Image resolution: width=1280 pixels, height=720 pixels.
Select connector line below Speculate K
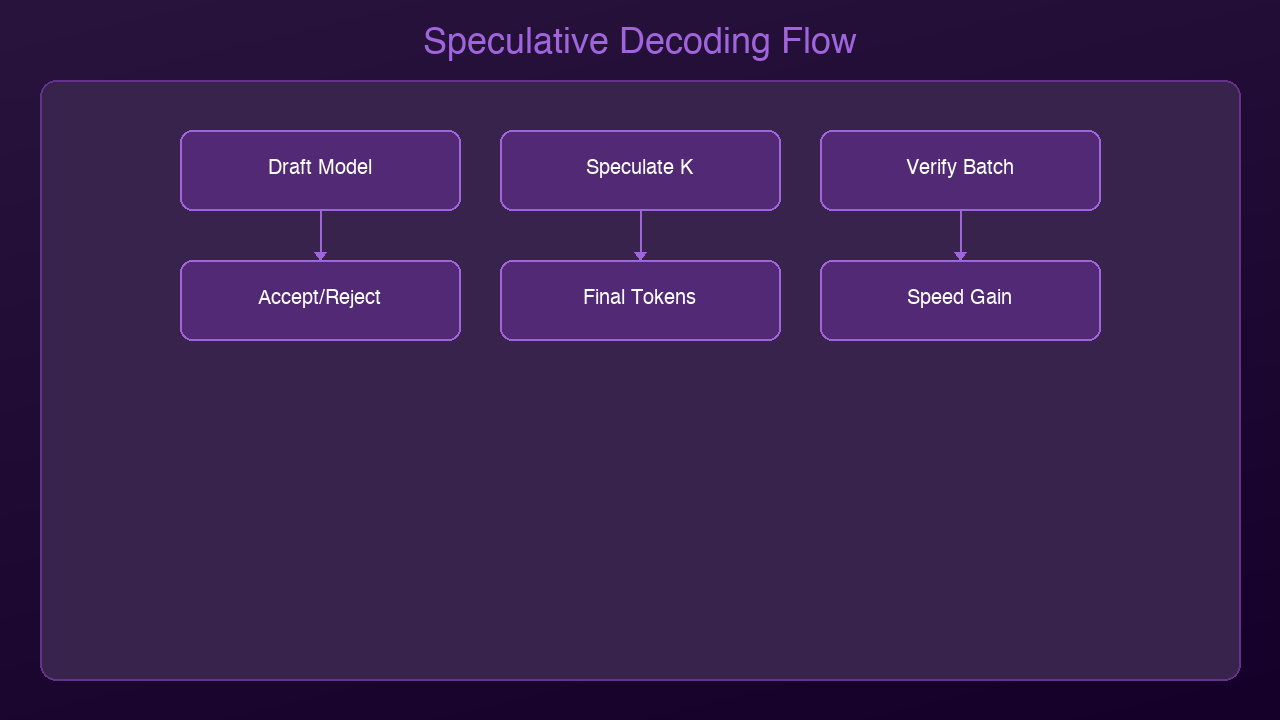tap(641, 230)
